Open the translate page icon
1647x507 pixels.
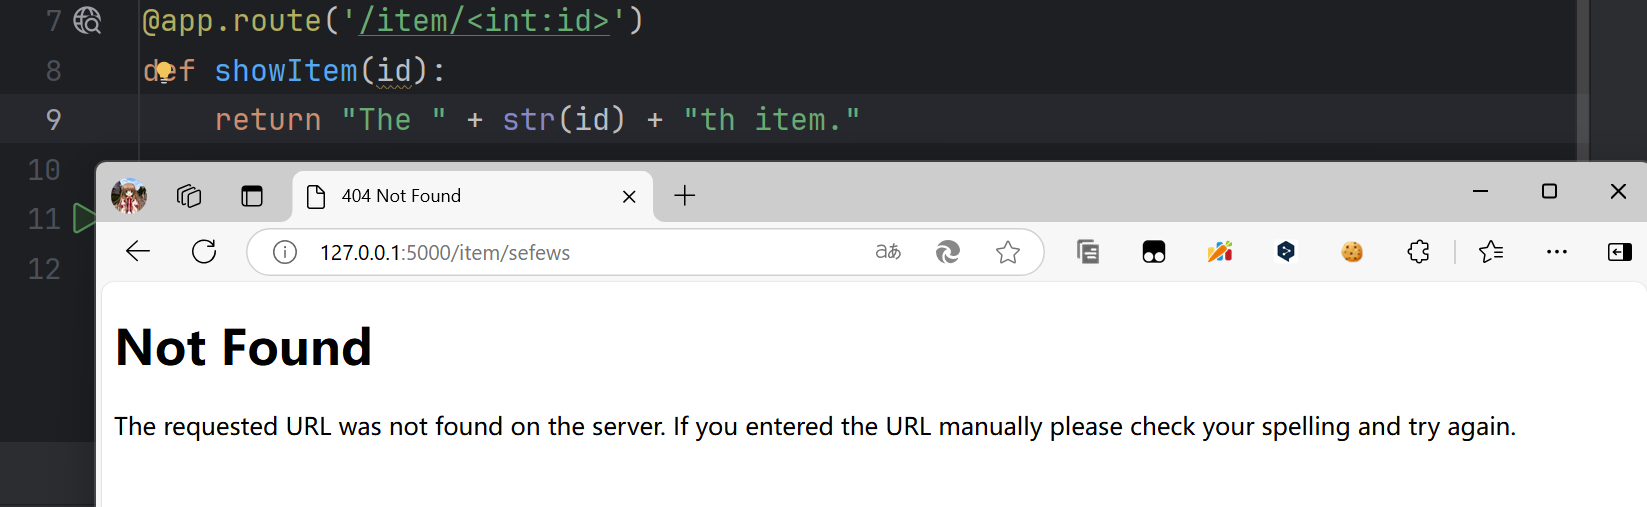point(888,252)
